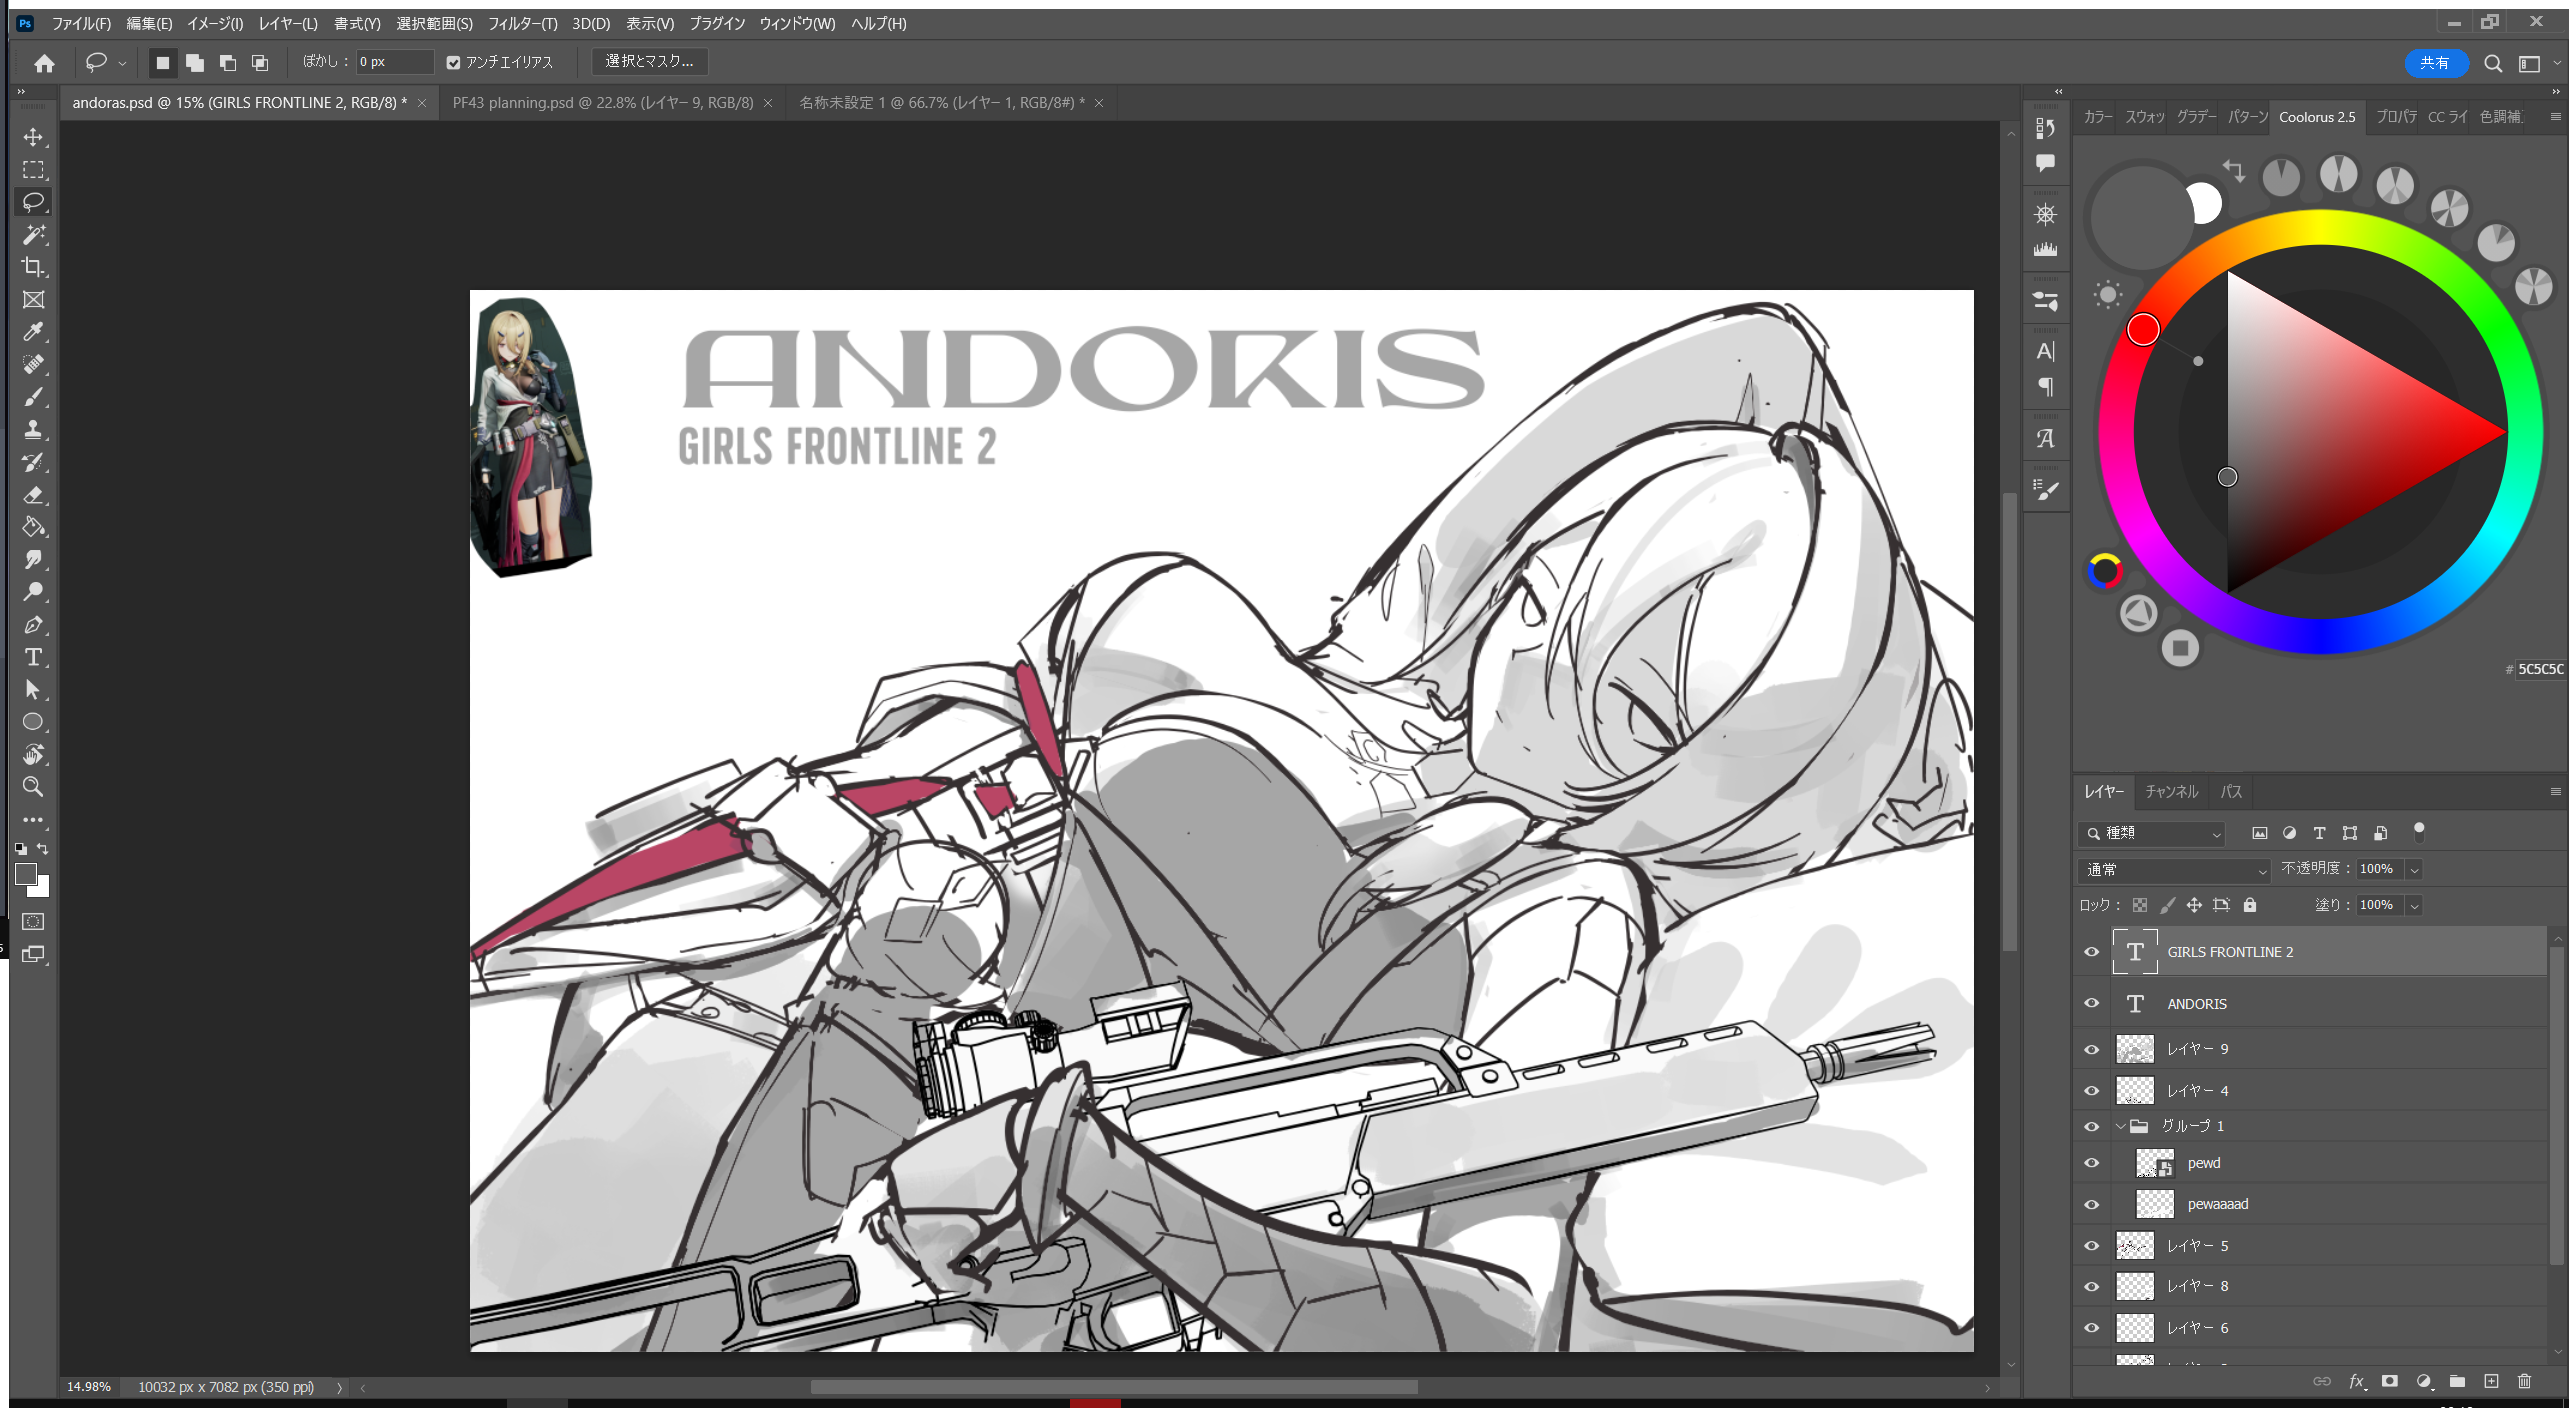Click the 選択とマスク... button
Screen dimensions: 2569x1408
(x=649, y=62)
